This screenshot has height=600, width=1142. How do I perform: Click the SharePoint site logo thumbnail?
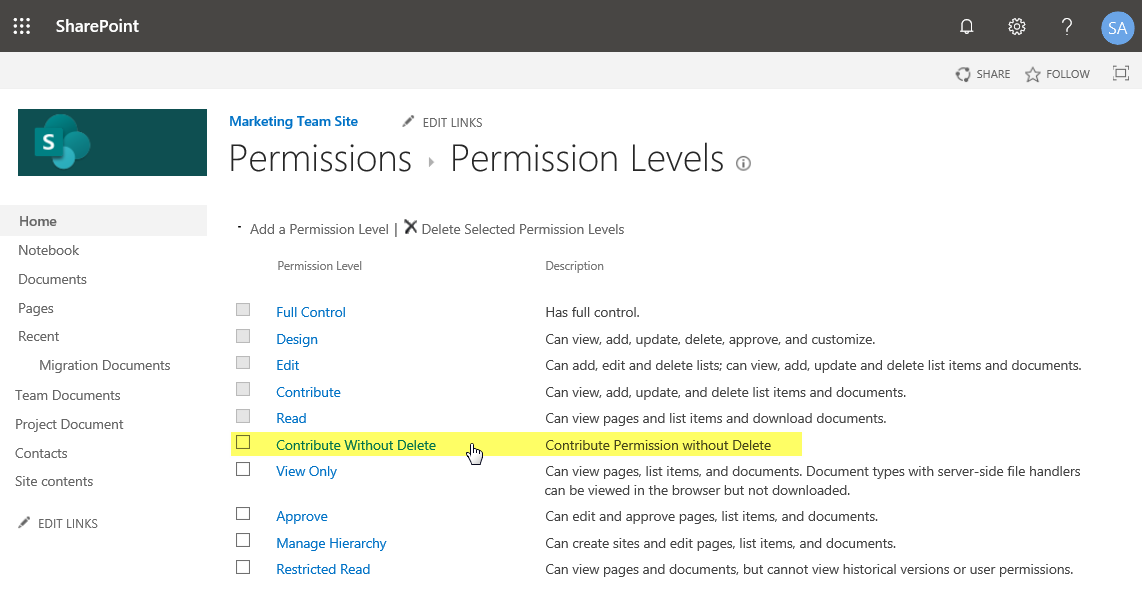(111, 142)
